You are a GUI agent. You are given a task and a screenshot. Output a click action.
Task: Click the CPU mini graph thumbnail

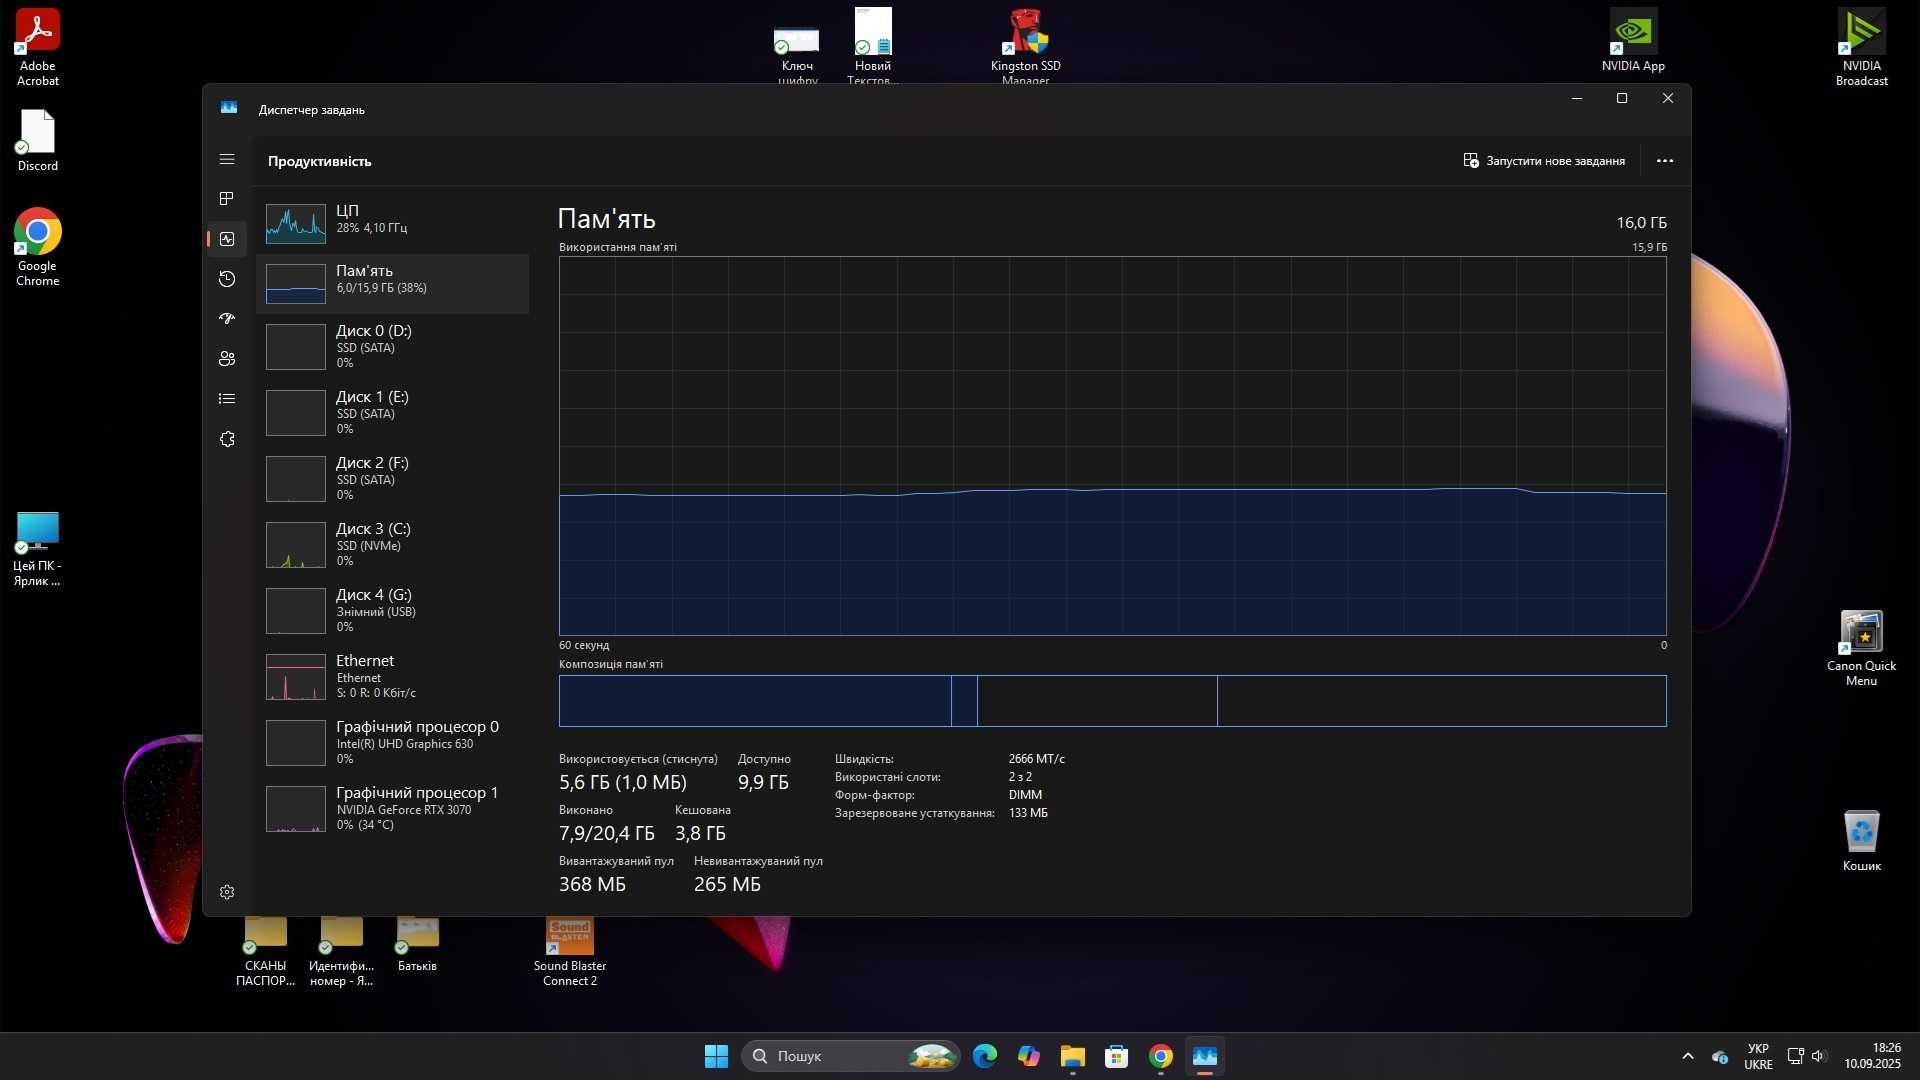tap(296, 224)
